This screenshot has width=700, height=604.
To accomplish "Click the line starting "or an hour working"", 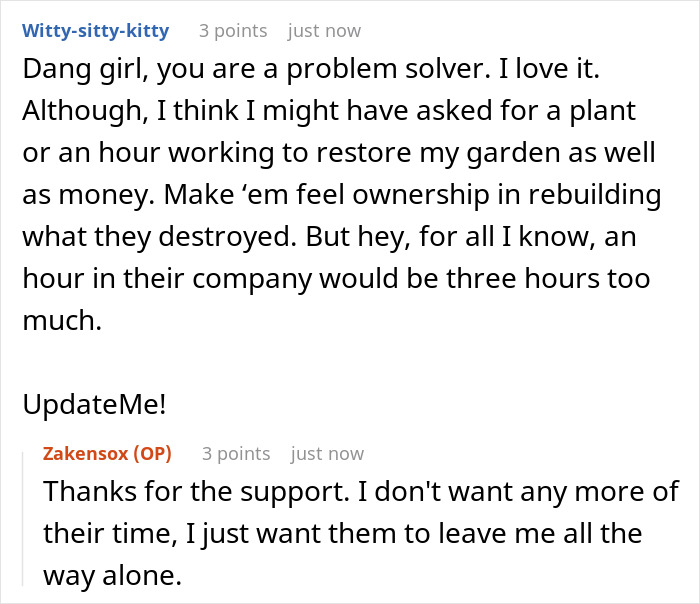I will [x=338, y=153].
